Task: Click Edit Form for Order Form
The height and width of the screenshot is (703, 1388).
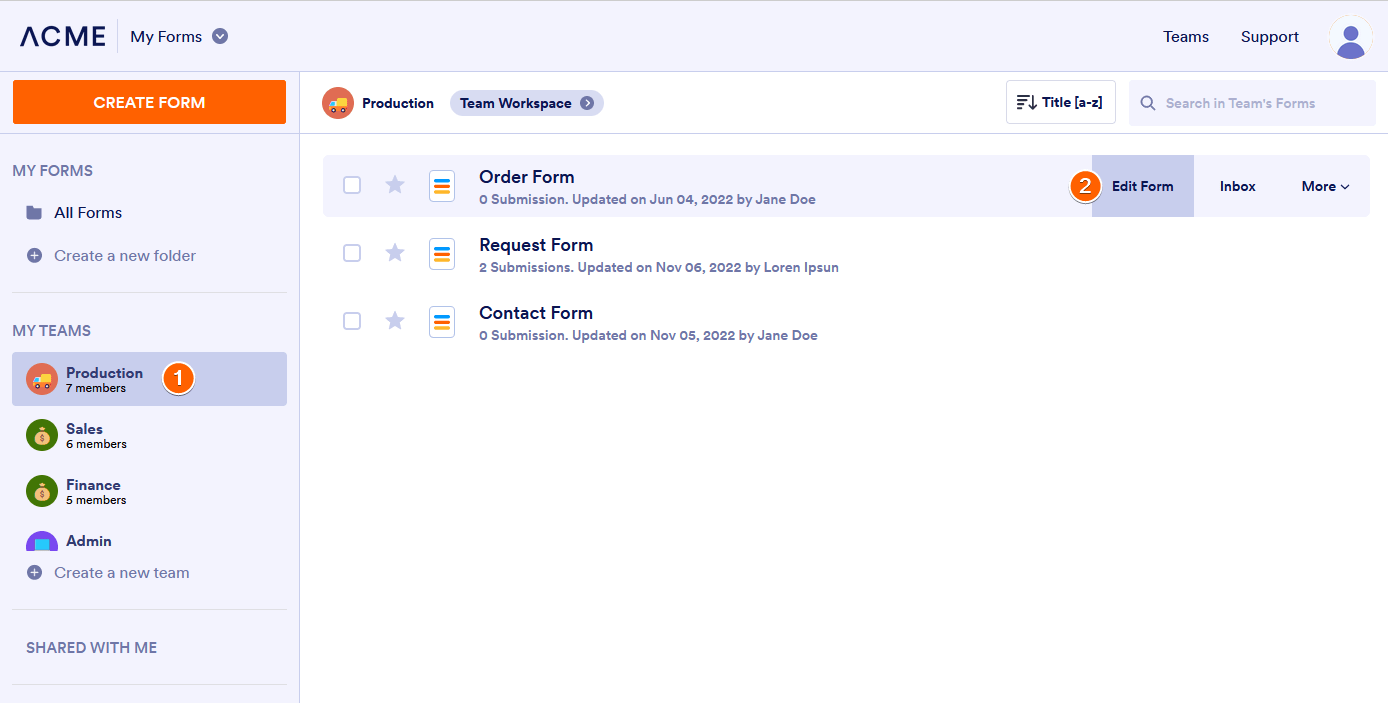Action: point(1142,186)
